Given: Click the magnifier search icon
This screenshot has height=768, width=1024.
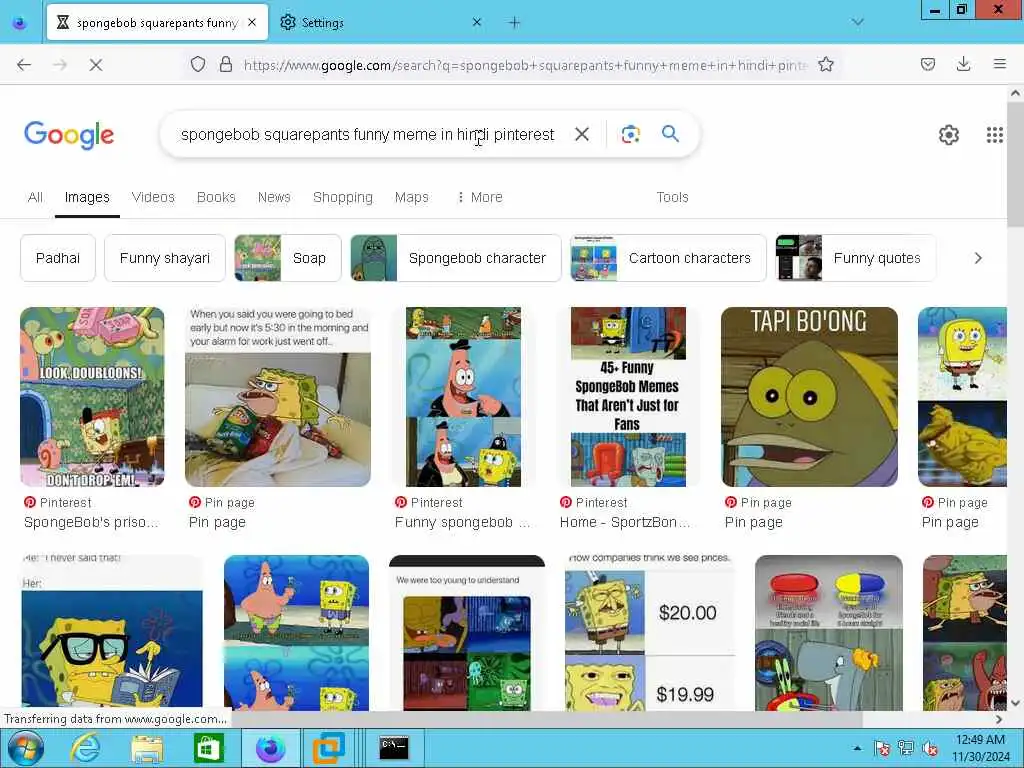Looking at the screenshot, I should [670, 134].
